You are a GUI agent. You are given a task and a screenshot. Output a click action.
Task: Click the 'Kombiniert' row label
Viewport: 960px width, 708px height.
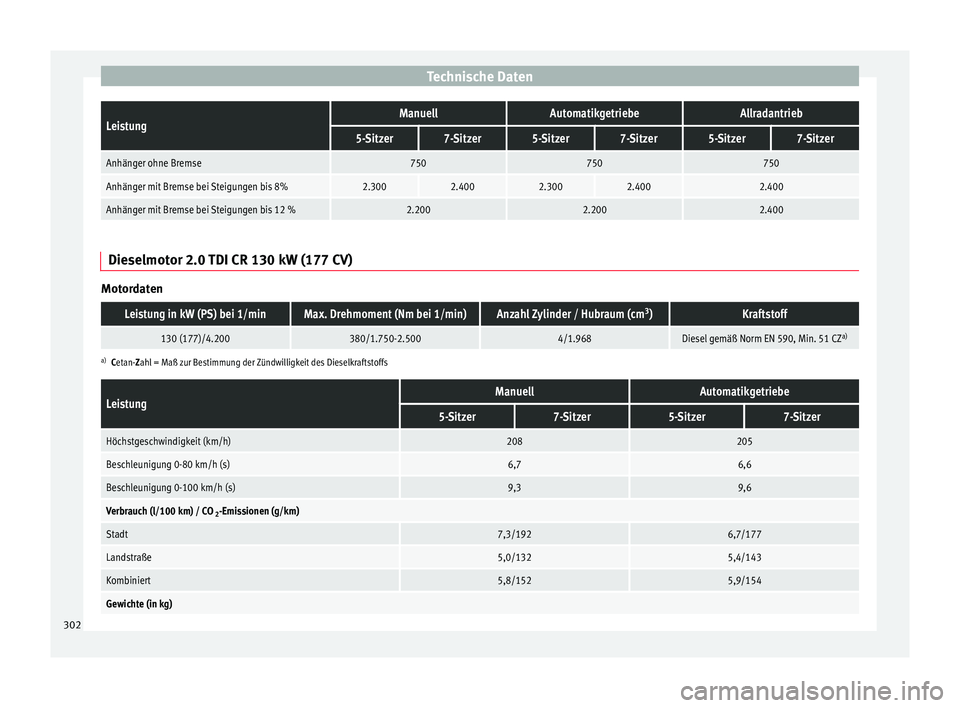point(128,581)
